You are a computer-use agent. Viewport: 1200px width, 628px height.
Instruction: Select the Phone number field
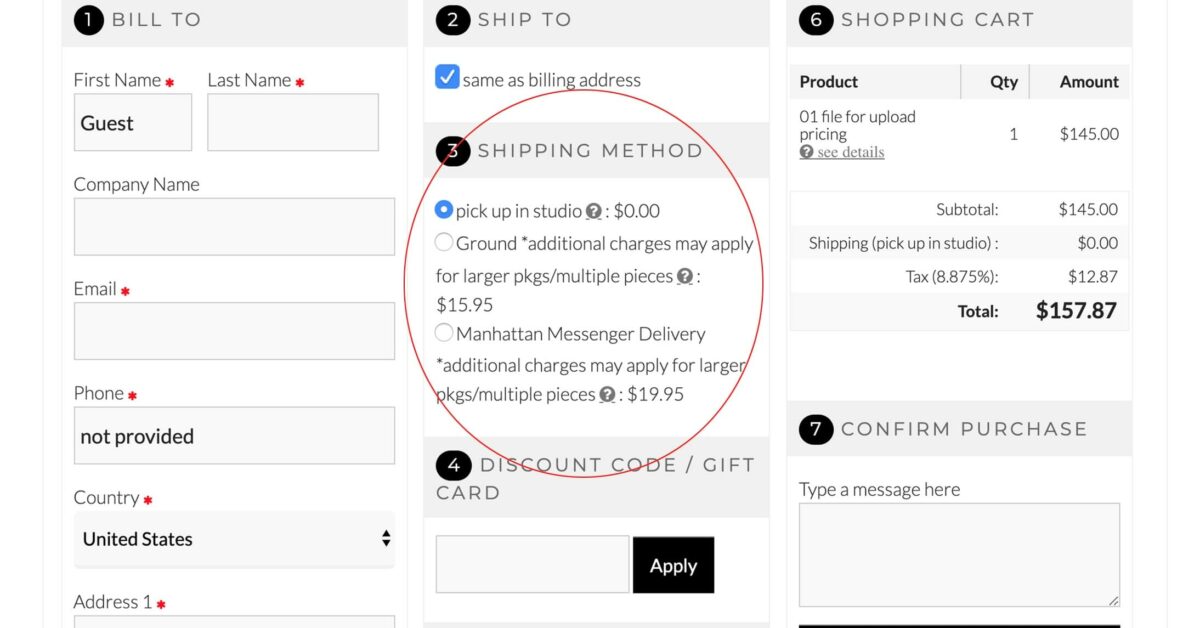(234, 436)
